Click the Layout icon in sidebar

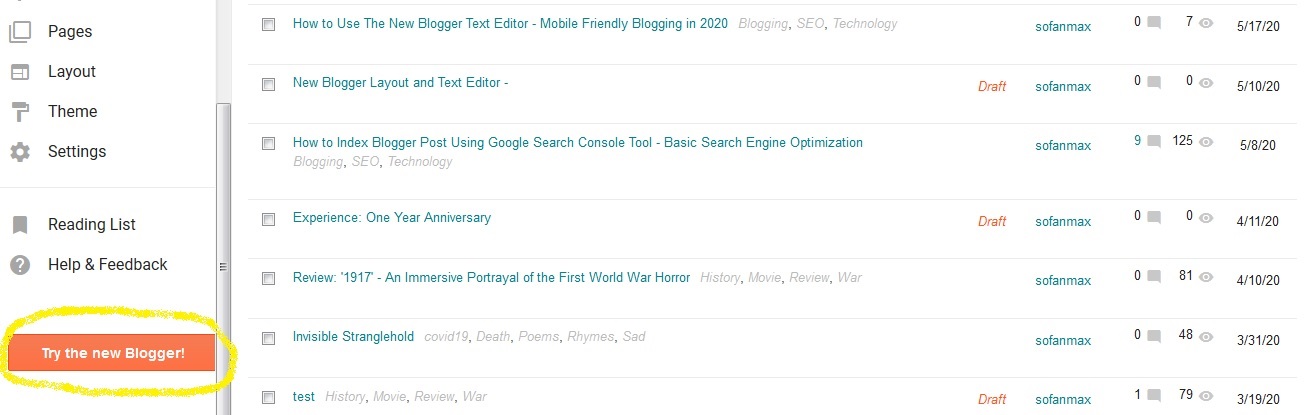click(x=20, y=72)
